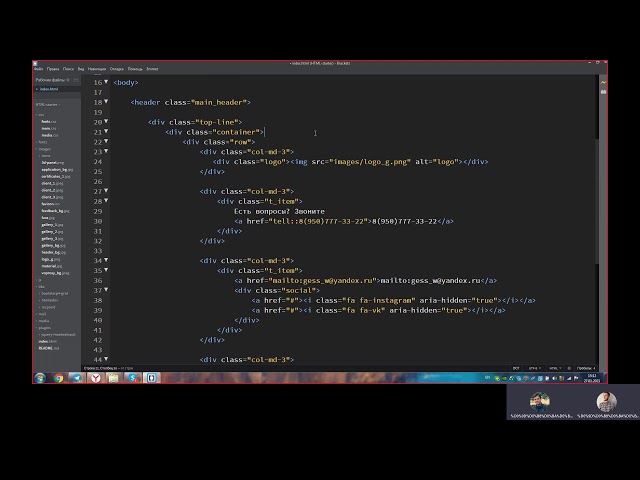Screen dimensions: 640x480
Task: Open media.css in the file tree
Action: [50, 135]
